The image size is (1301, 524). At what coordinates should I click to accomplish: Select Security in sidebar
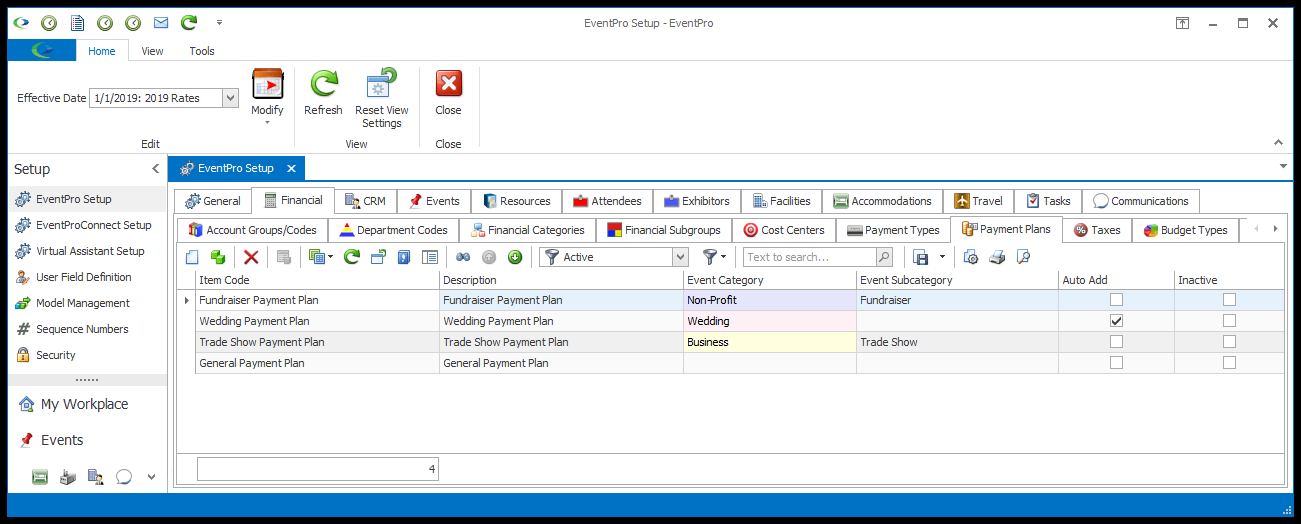click(87, 355)
